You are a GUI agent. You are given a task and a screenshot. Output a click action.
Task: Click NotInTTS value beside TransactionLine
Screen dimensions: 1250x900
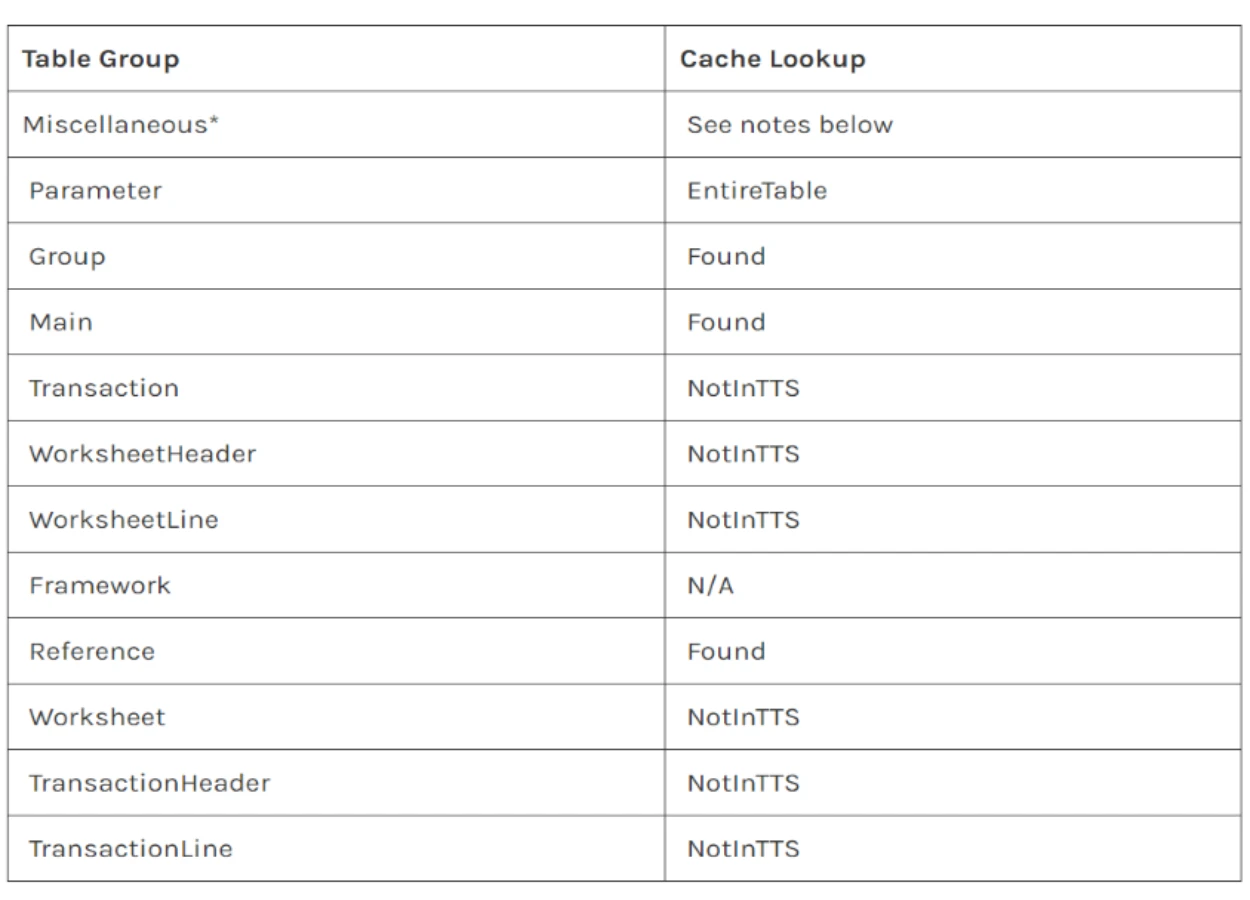[x=742, y=849]
